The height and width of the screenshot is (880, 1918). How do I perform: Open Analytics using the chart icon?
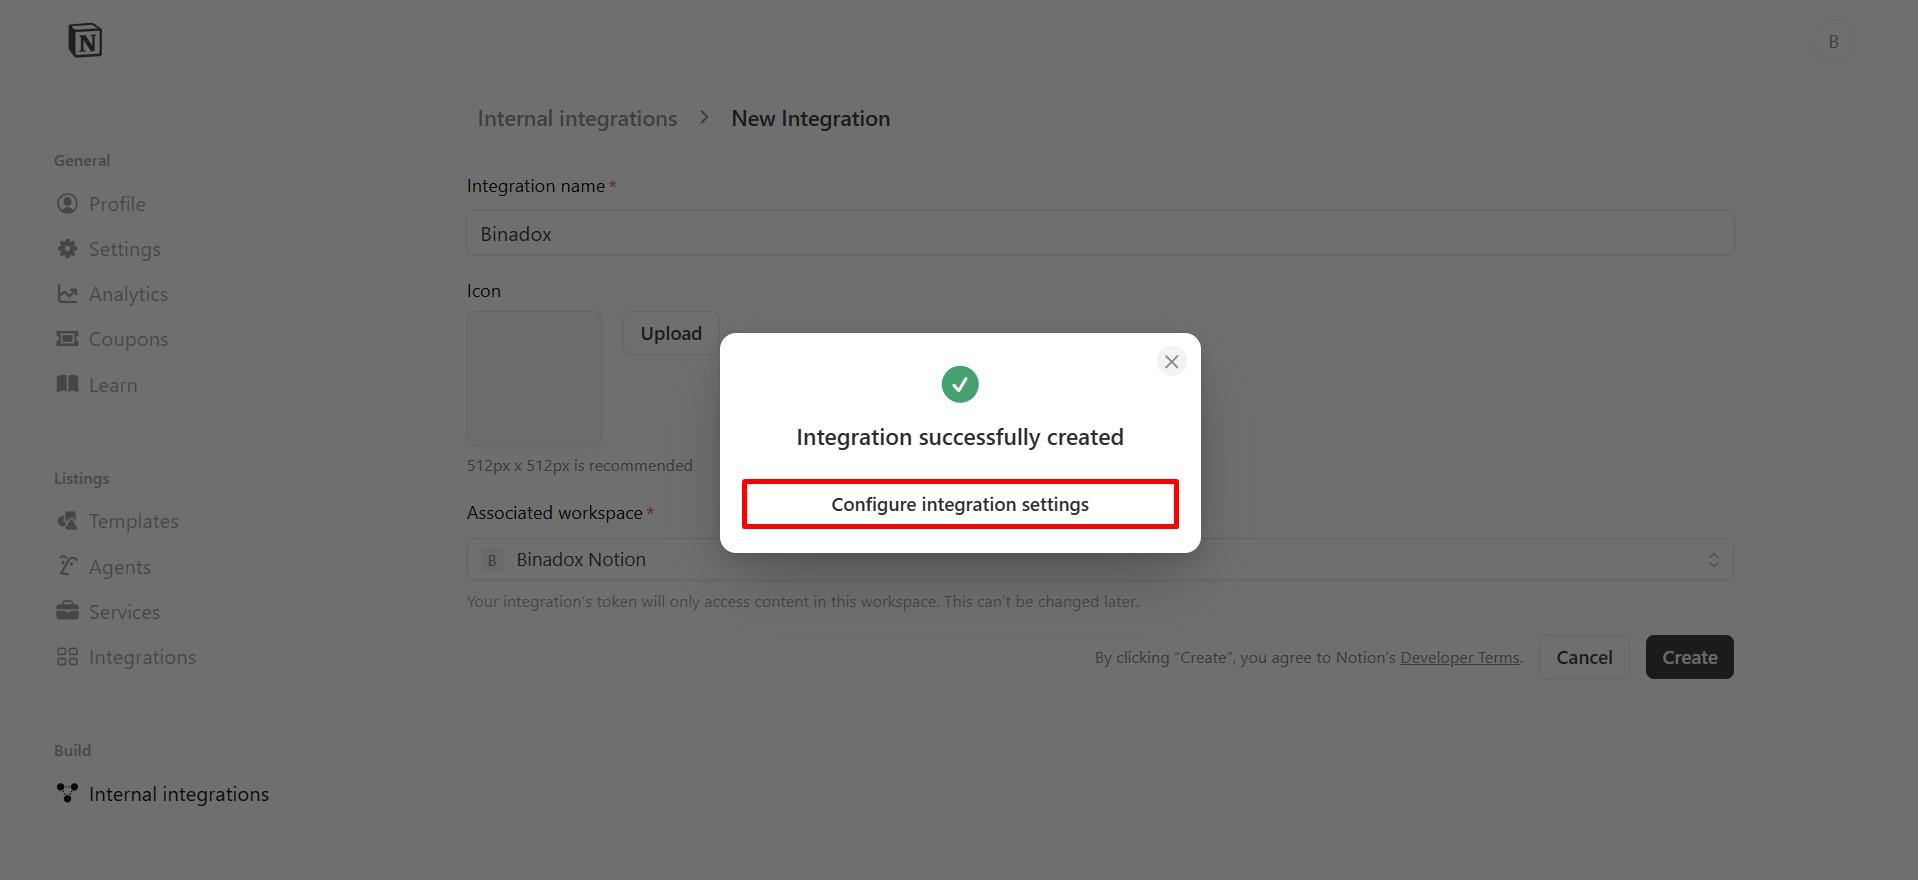tap(66, 293)
